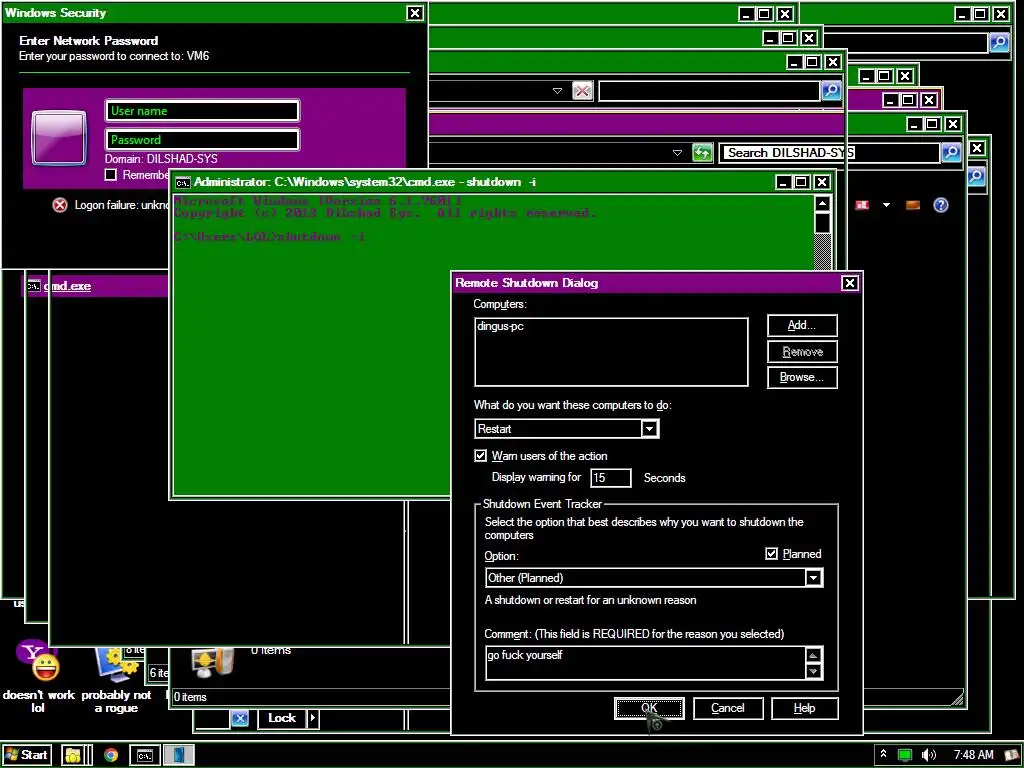This screenshot has width=1024, height=768.
Task: Click the Lock button
Action: click(x=282, y=718)
